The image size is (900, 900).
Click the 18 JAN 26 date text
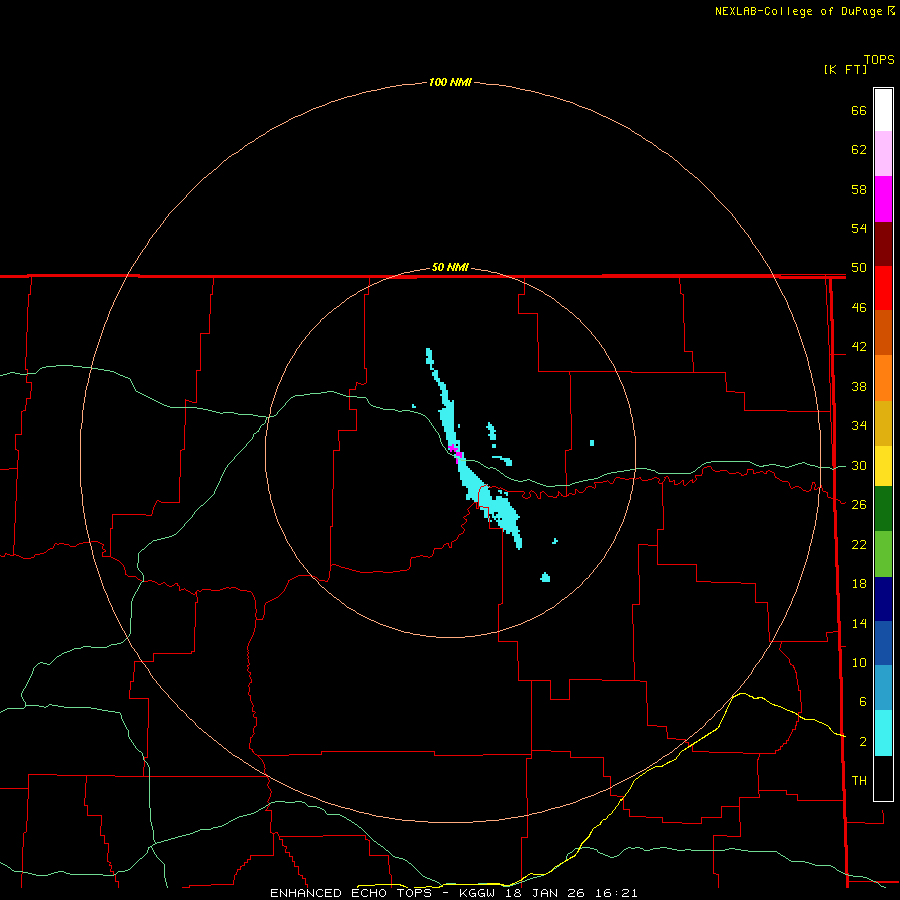[x=544, y=893]
